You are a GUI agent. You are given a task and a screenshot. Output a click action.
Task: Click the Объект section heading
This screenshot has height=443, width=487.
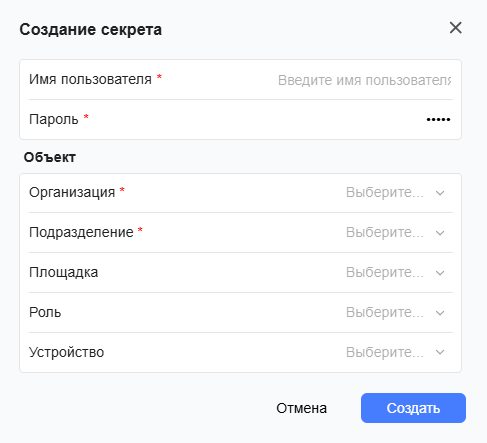(x=50, y=157)
